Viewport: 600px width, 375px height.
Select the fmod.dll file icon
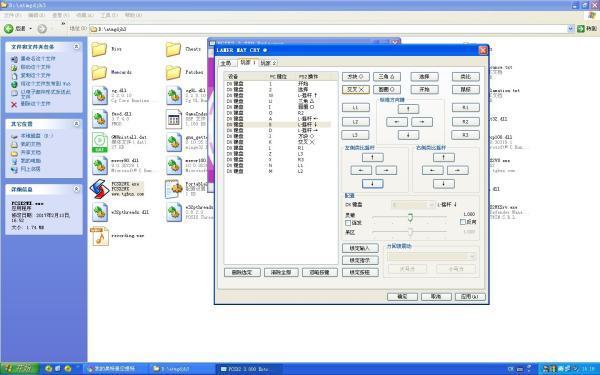tap(99, 119)
